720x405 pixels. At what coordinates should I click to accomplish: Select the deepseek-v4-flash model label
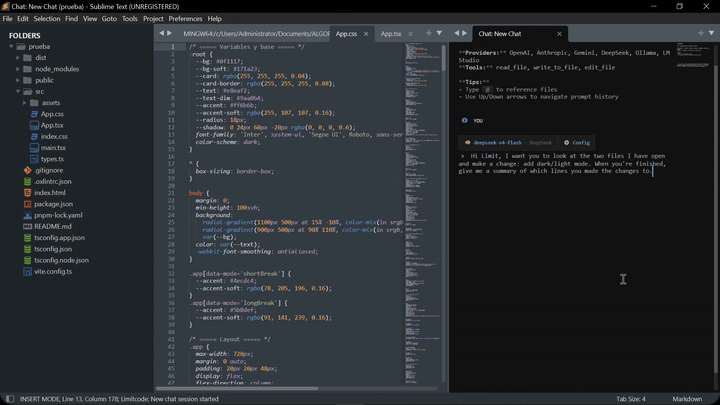click(497, 143)
